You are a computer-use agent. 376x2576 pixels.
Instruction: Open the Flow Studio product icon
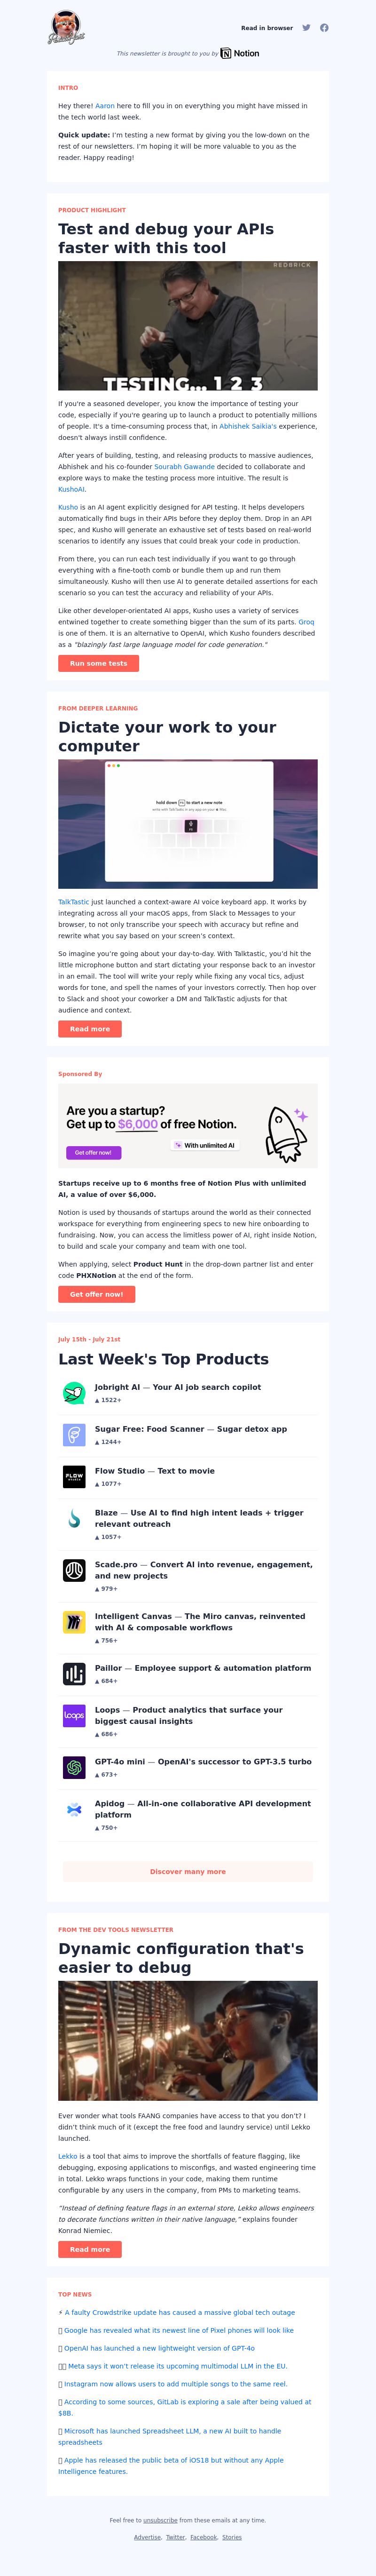74,1476
